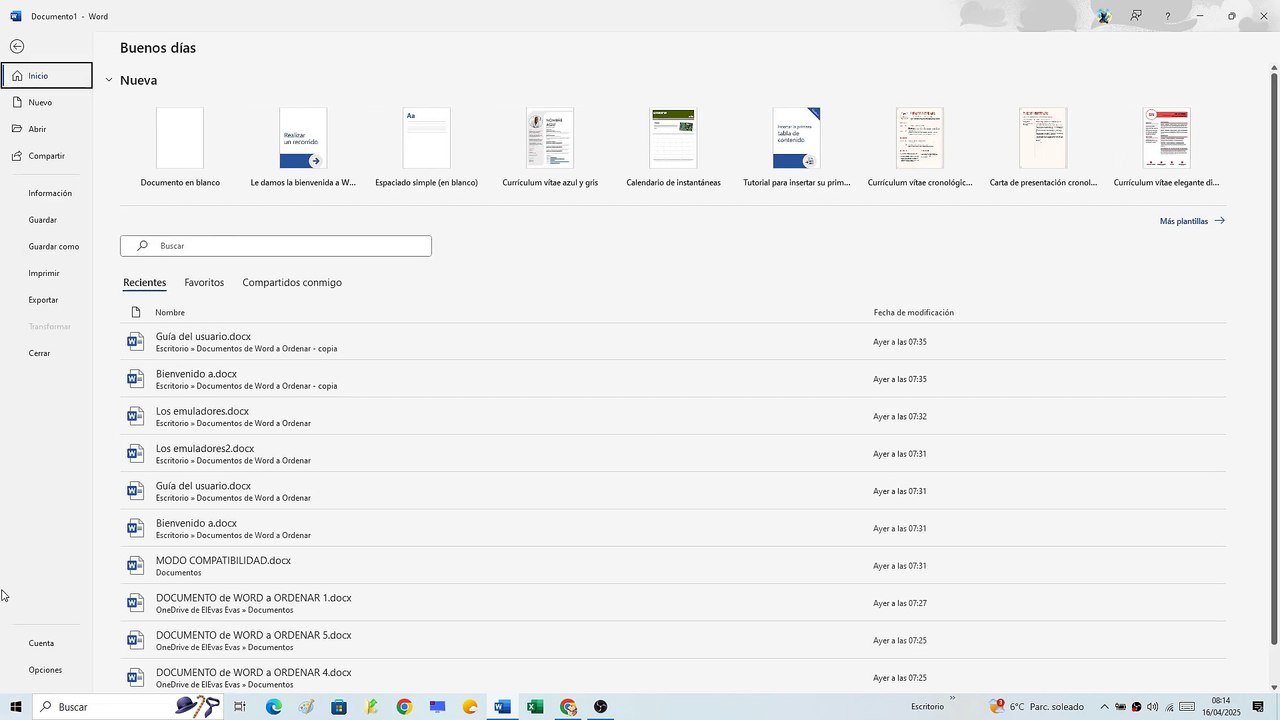1280x720 pixels.
Task: Click Cerrar in the sidebar
Action: (x=40, y=353)
